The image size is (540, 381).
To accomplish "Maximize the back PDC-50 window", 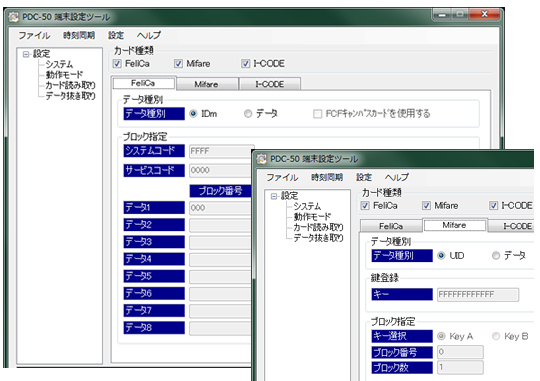I will click(460, 14).
